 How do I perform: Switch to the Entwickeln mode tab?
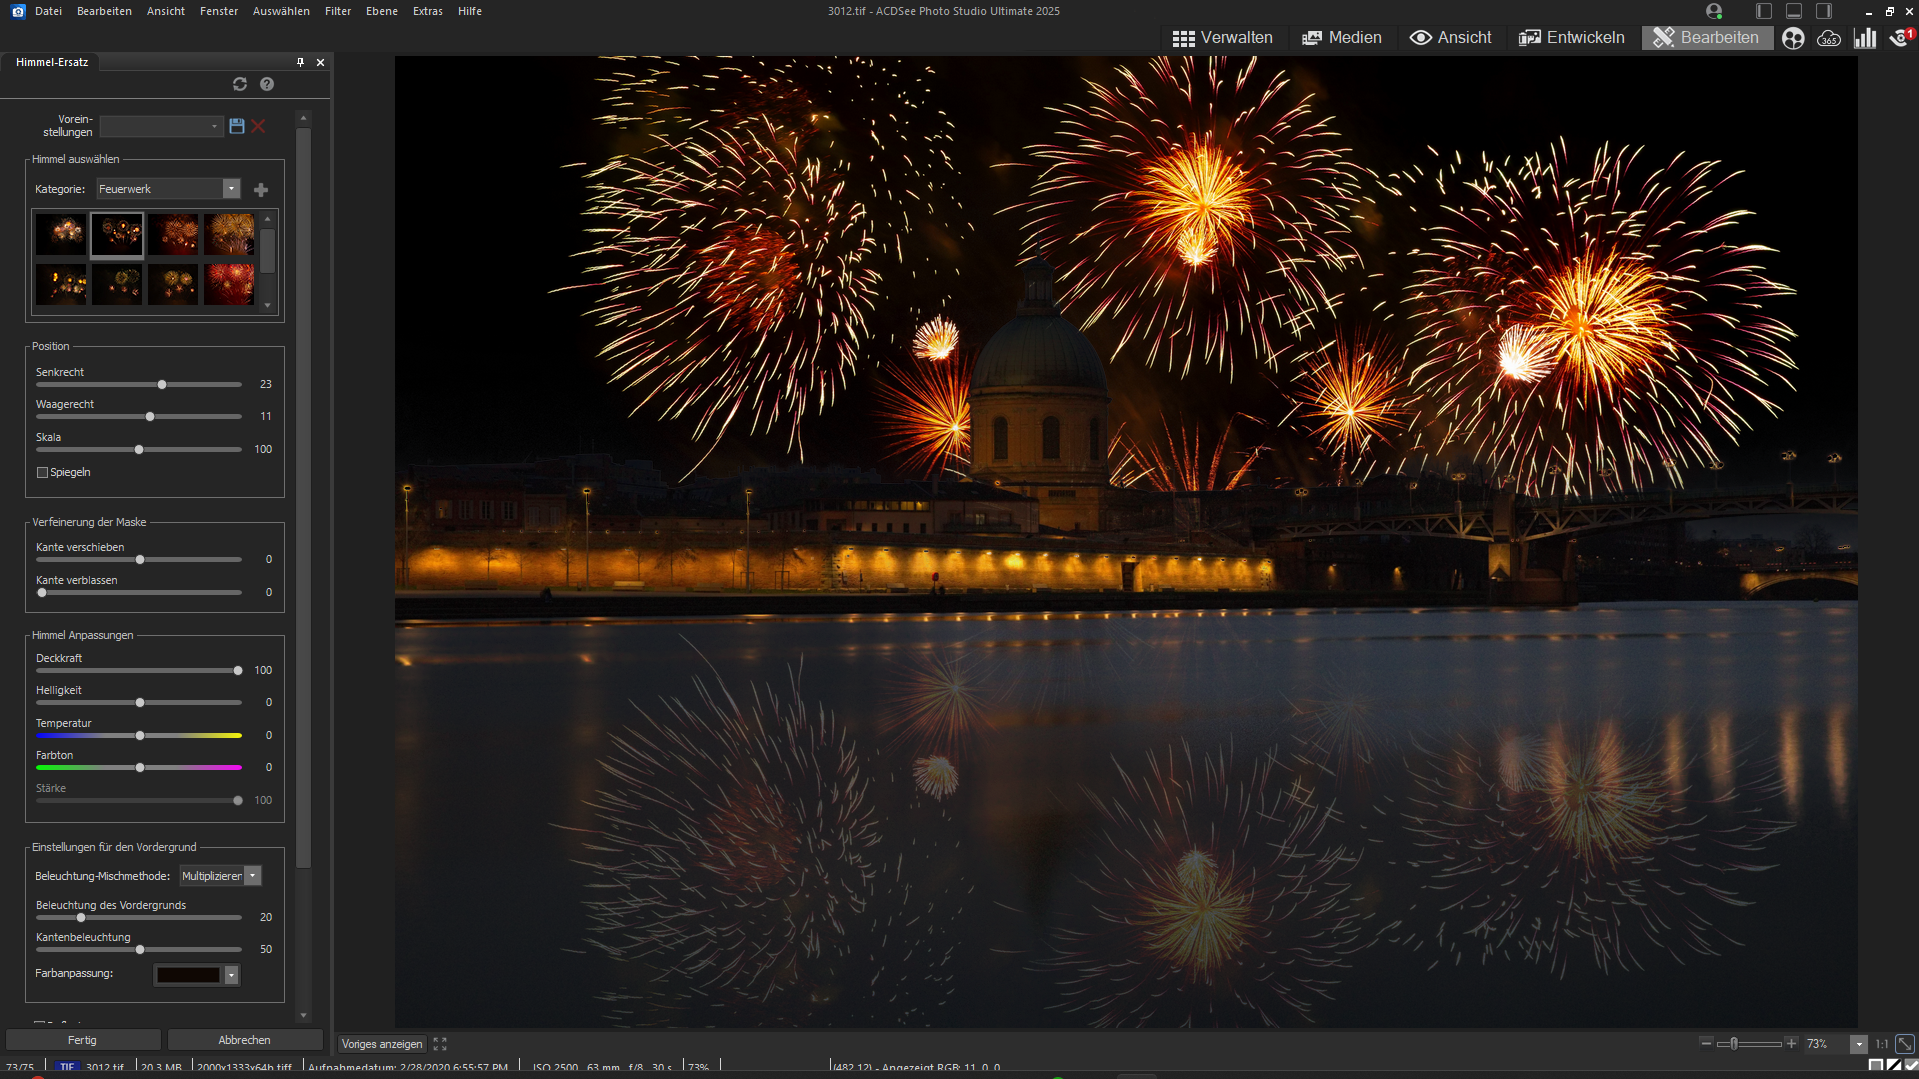click(1571, 38)
